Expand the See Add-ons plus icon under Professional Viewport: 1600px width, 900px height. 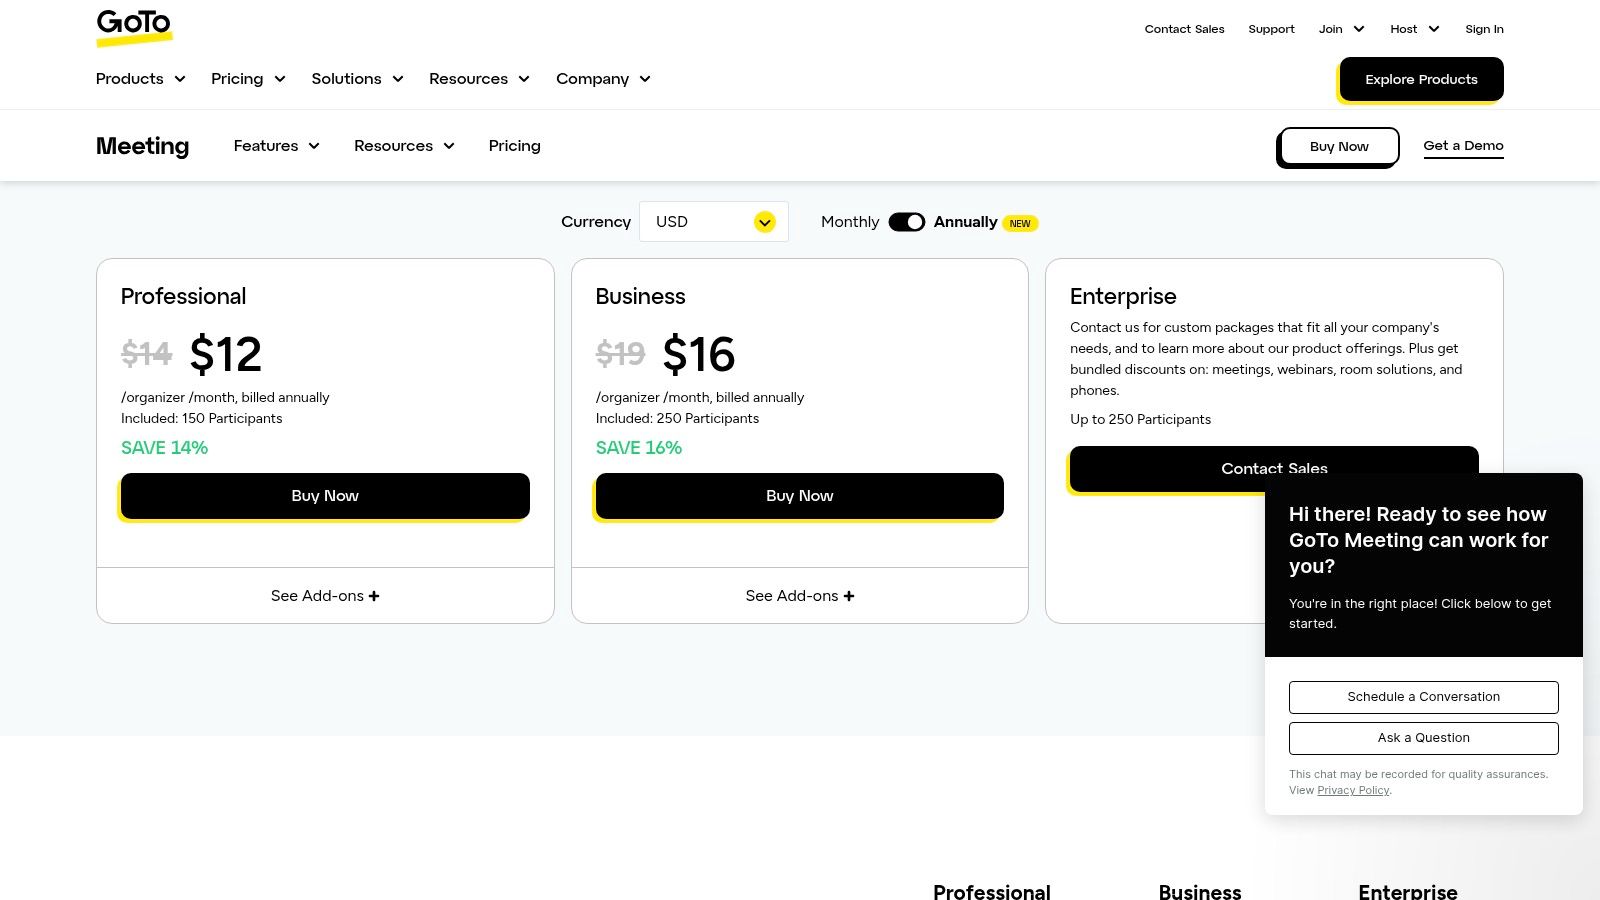coord(373,595)
